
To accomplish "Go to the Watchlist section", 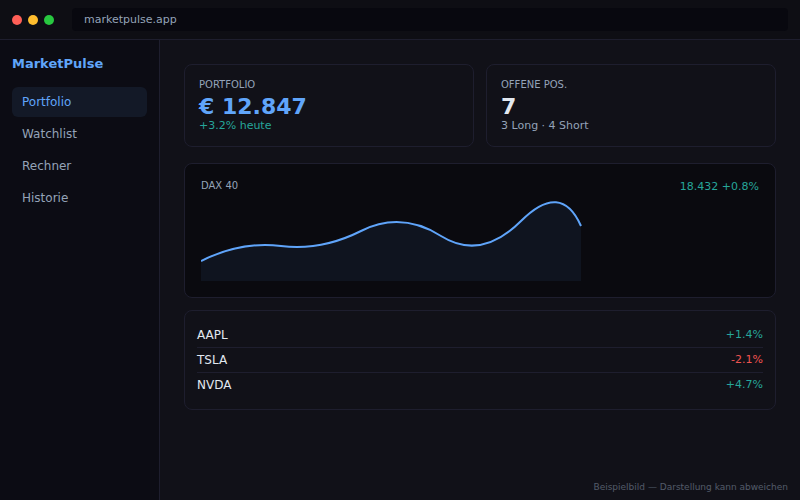I will coord(80,134).
